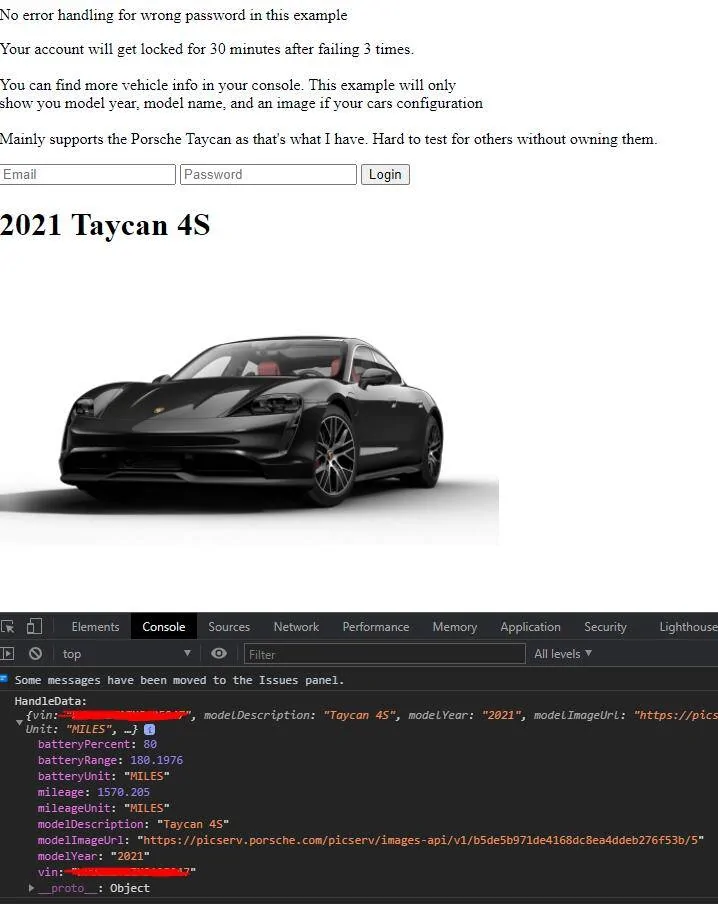Click the 2021 Taycan 4S heading

pos(105,224)
